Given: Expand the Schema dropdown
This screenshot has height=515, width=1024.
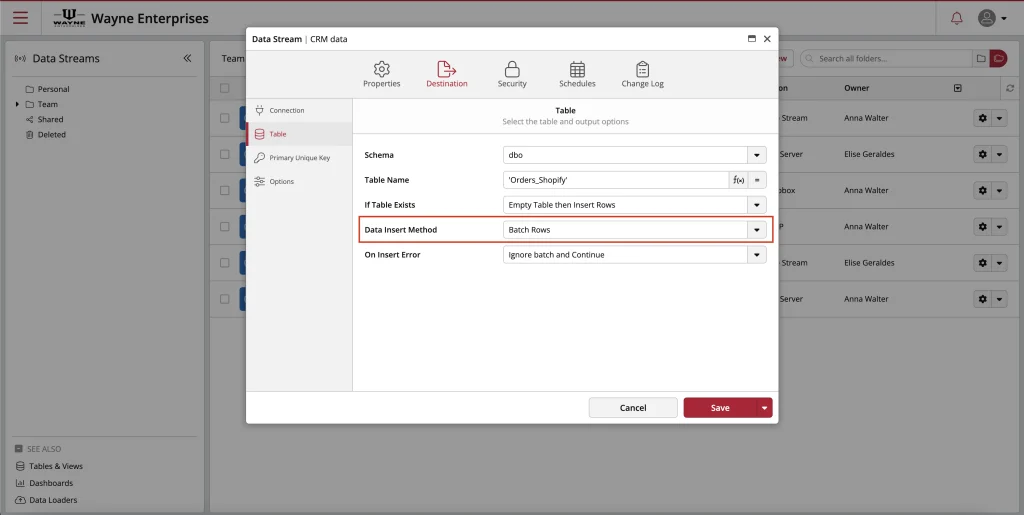Looking at the screenshot, I should [756, 155].
